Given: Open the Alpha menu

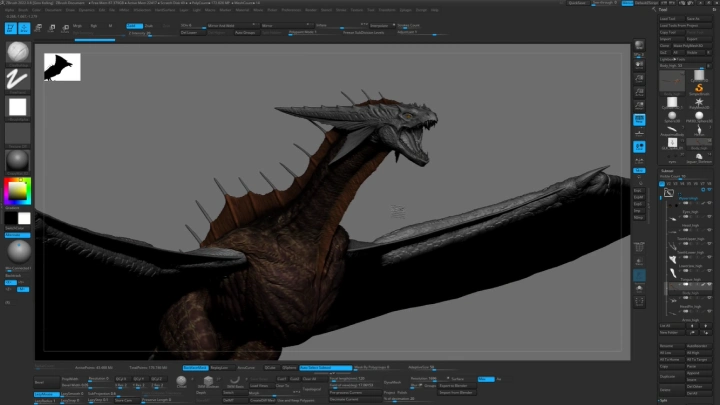Looking at the screenshot, I should click(x=9, y=10).
